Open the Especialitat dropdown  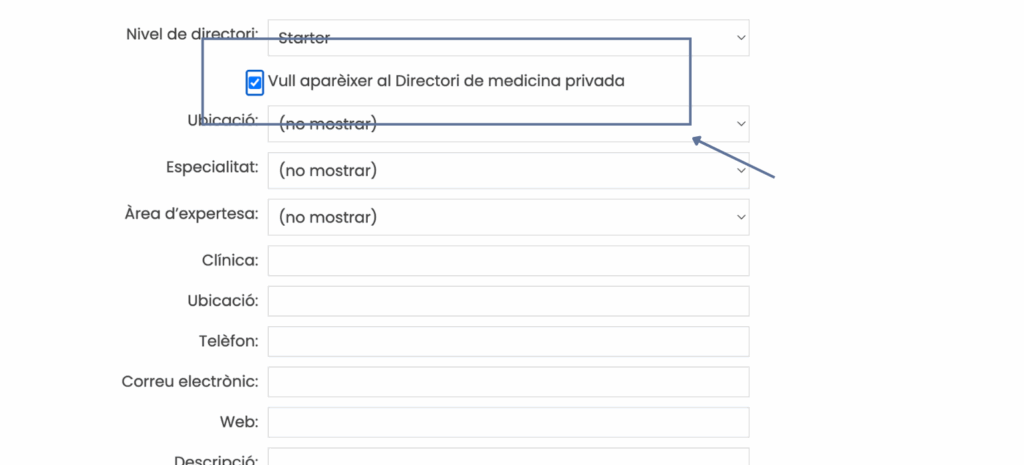(508, 170)
